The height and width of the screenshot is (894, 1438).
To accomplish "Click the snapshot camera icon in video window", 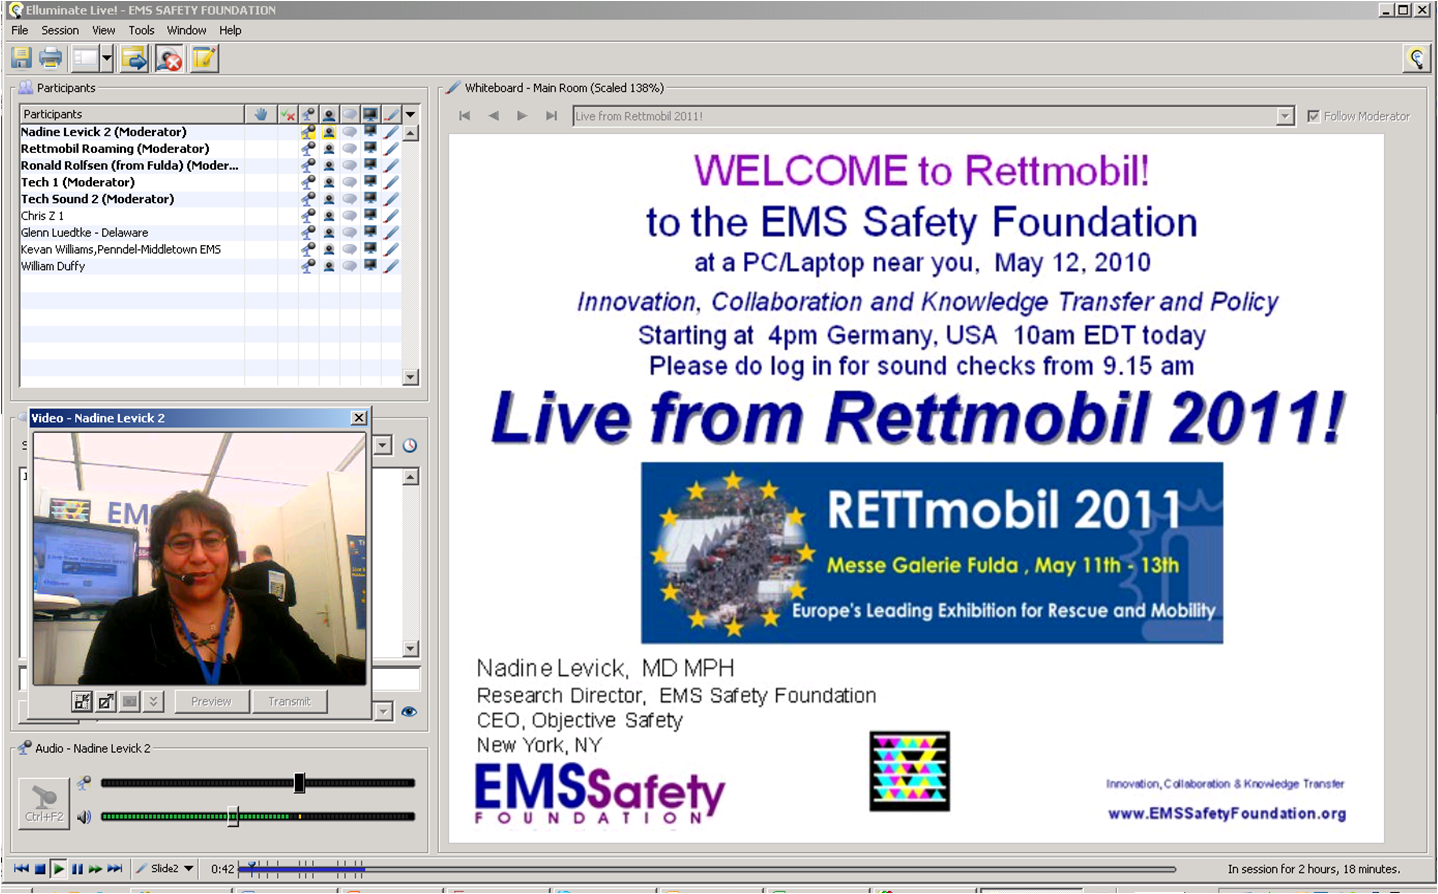I will tap(130, 702).
